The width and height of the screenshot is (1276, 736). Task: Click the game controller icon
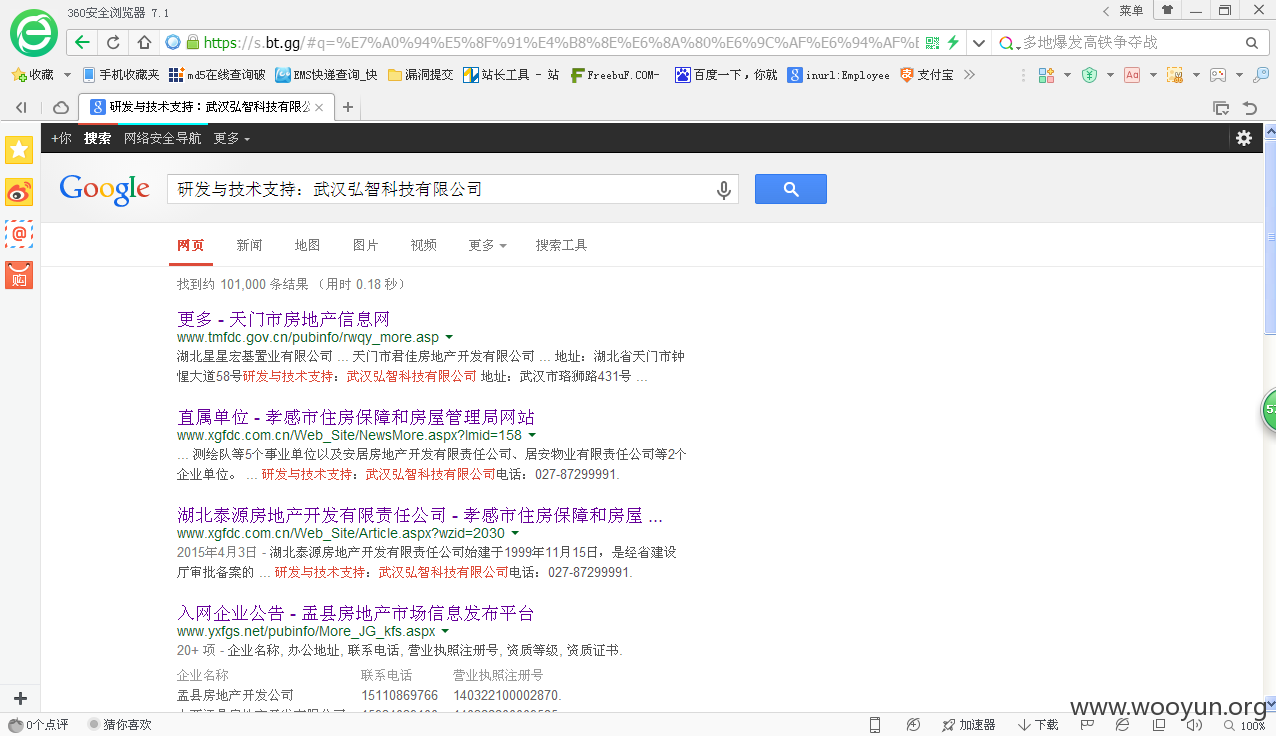click(1218, 75)
